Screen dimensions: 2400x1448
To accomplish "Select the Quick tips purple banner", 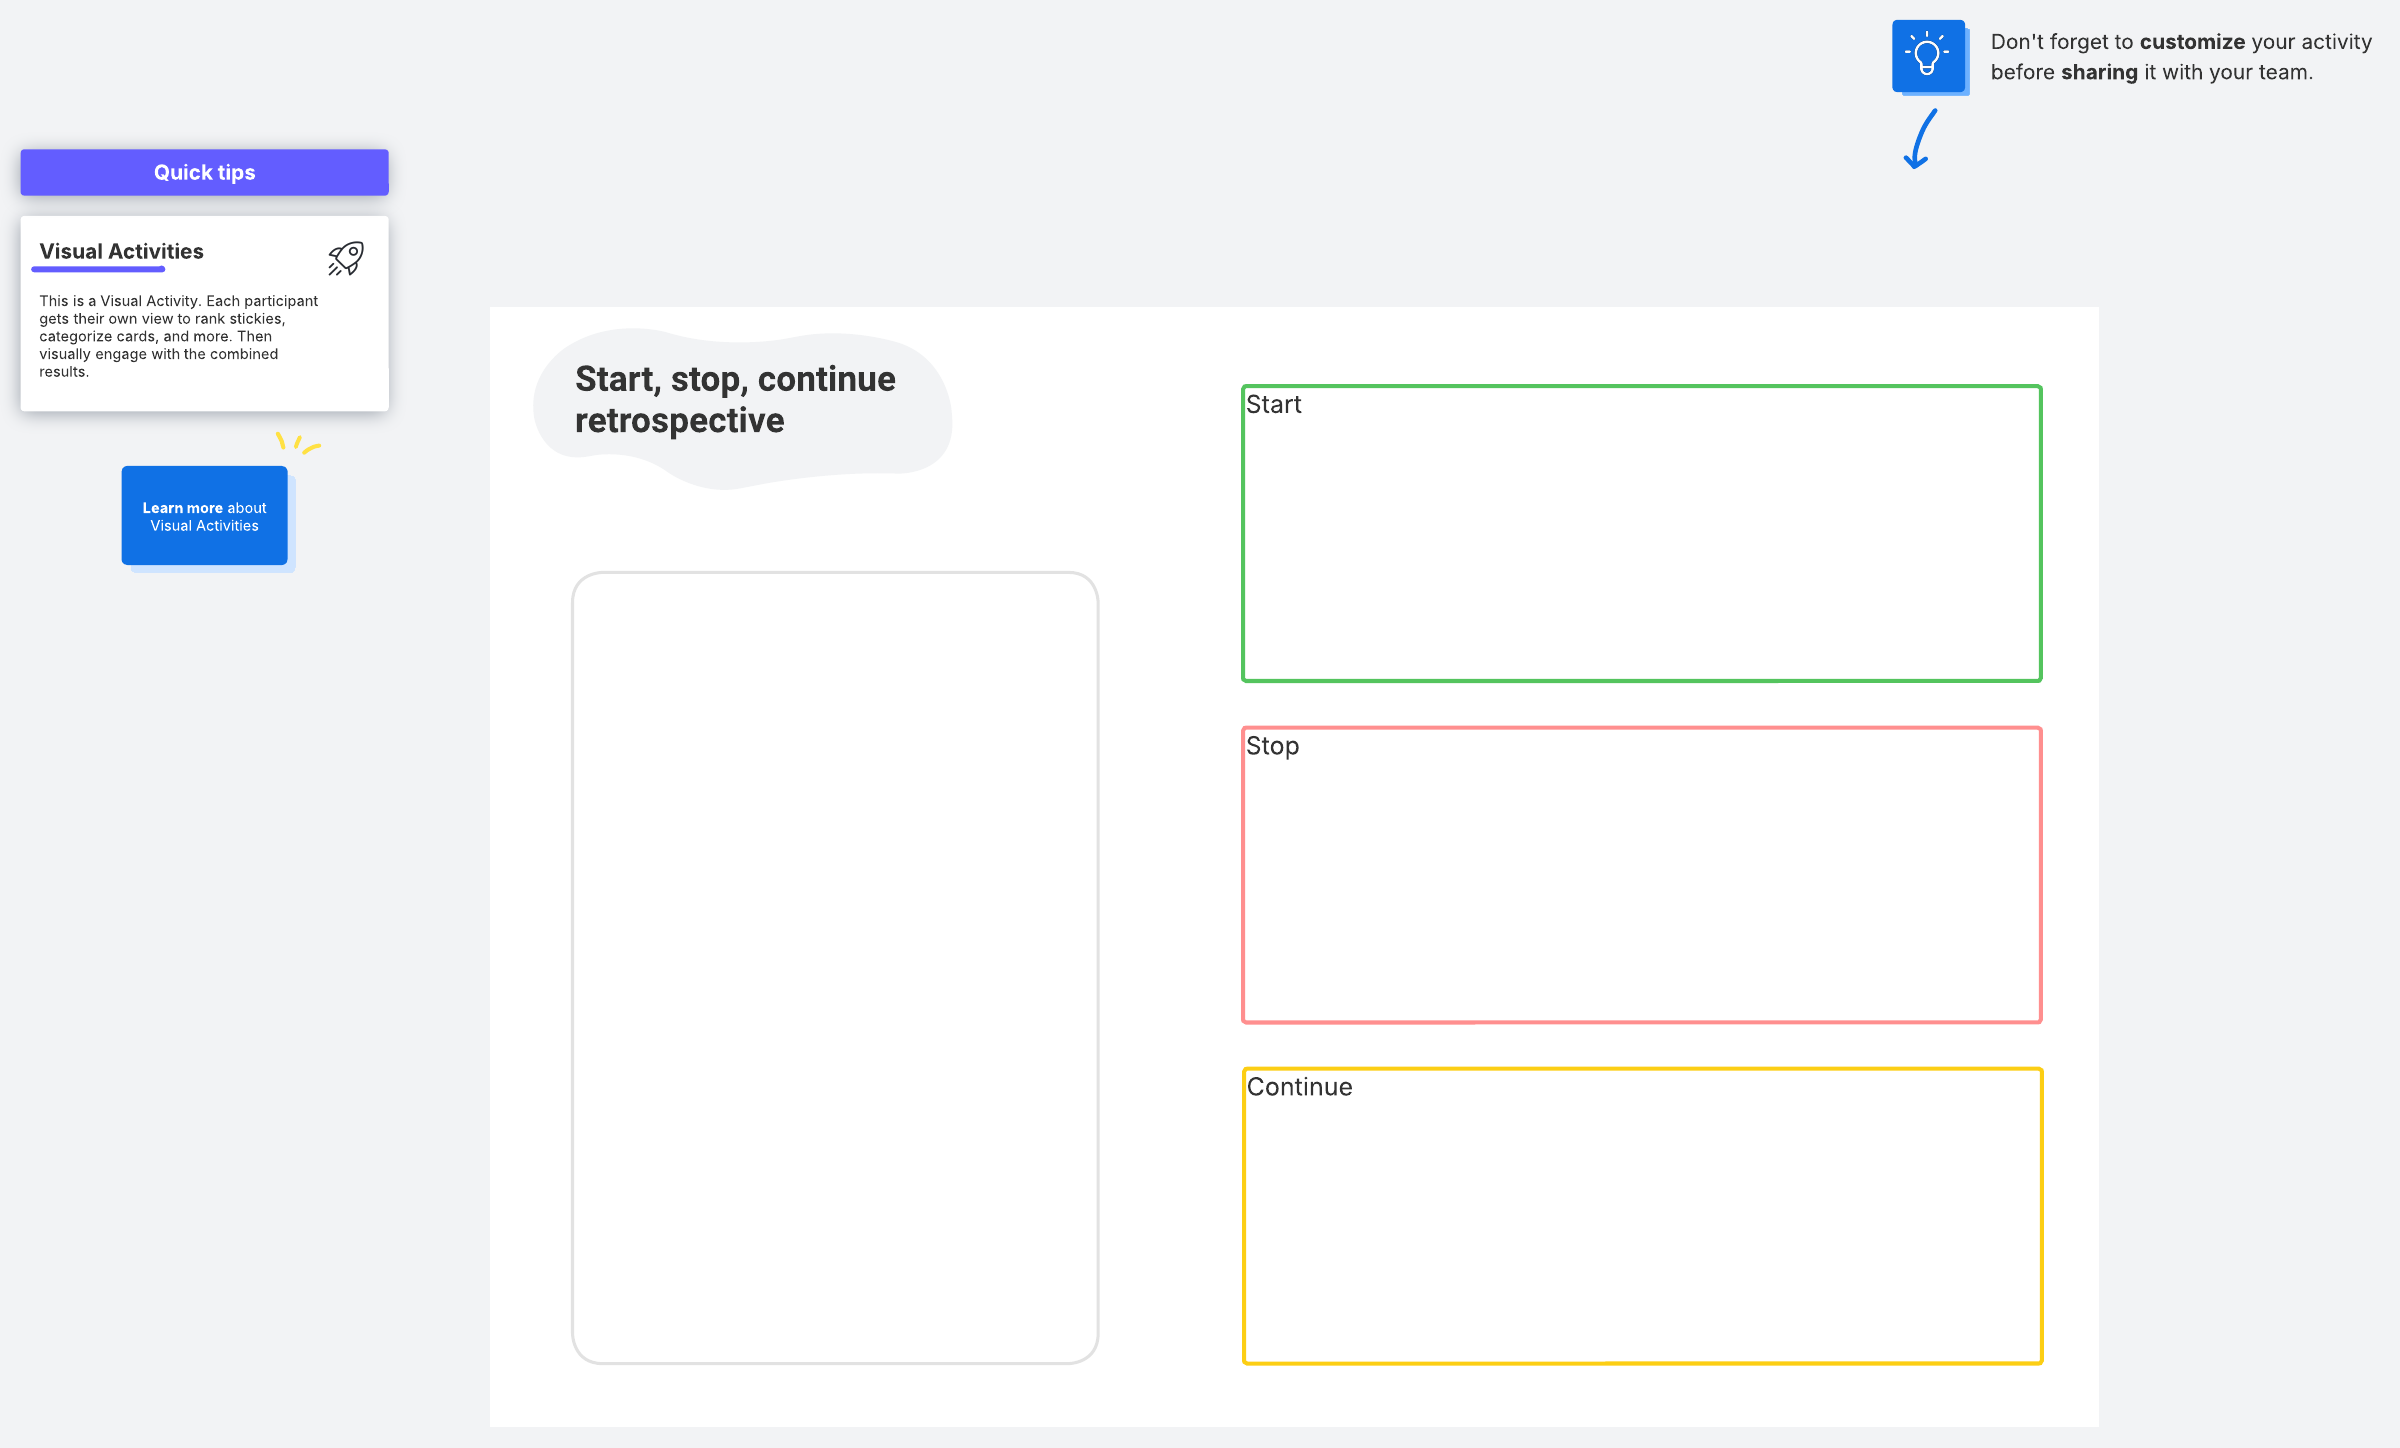I will pos(205,172).
